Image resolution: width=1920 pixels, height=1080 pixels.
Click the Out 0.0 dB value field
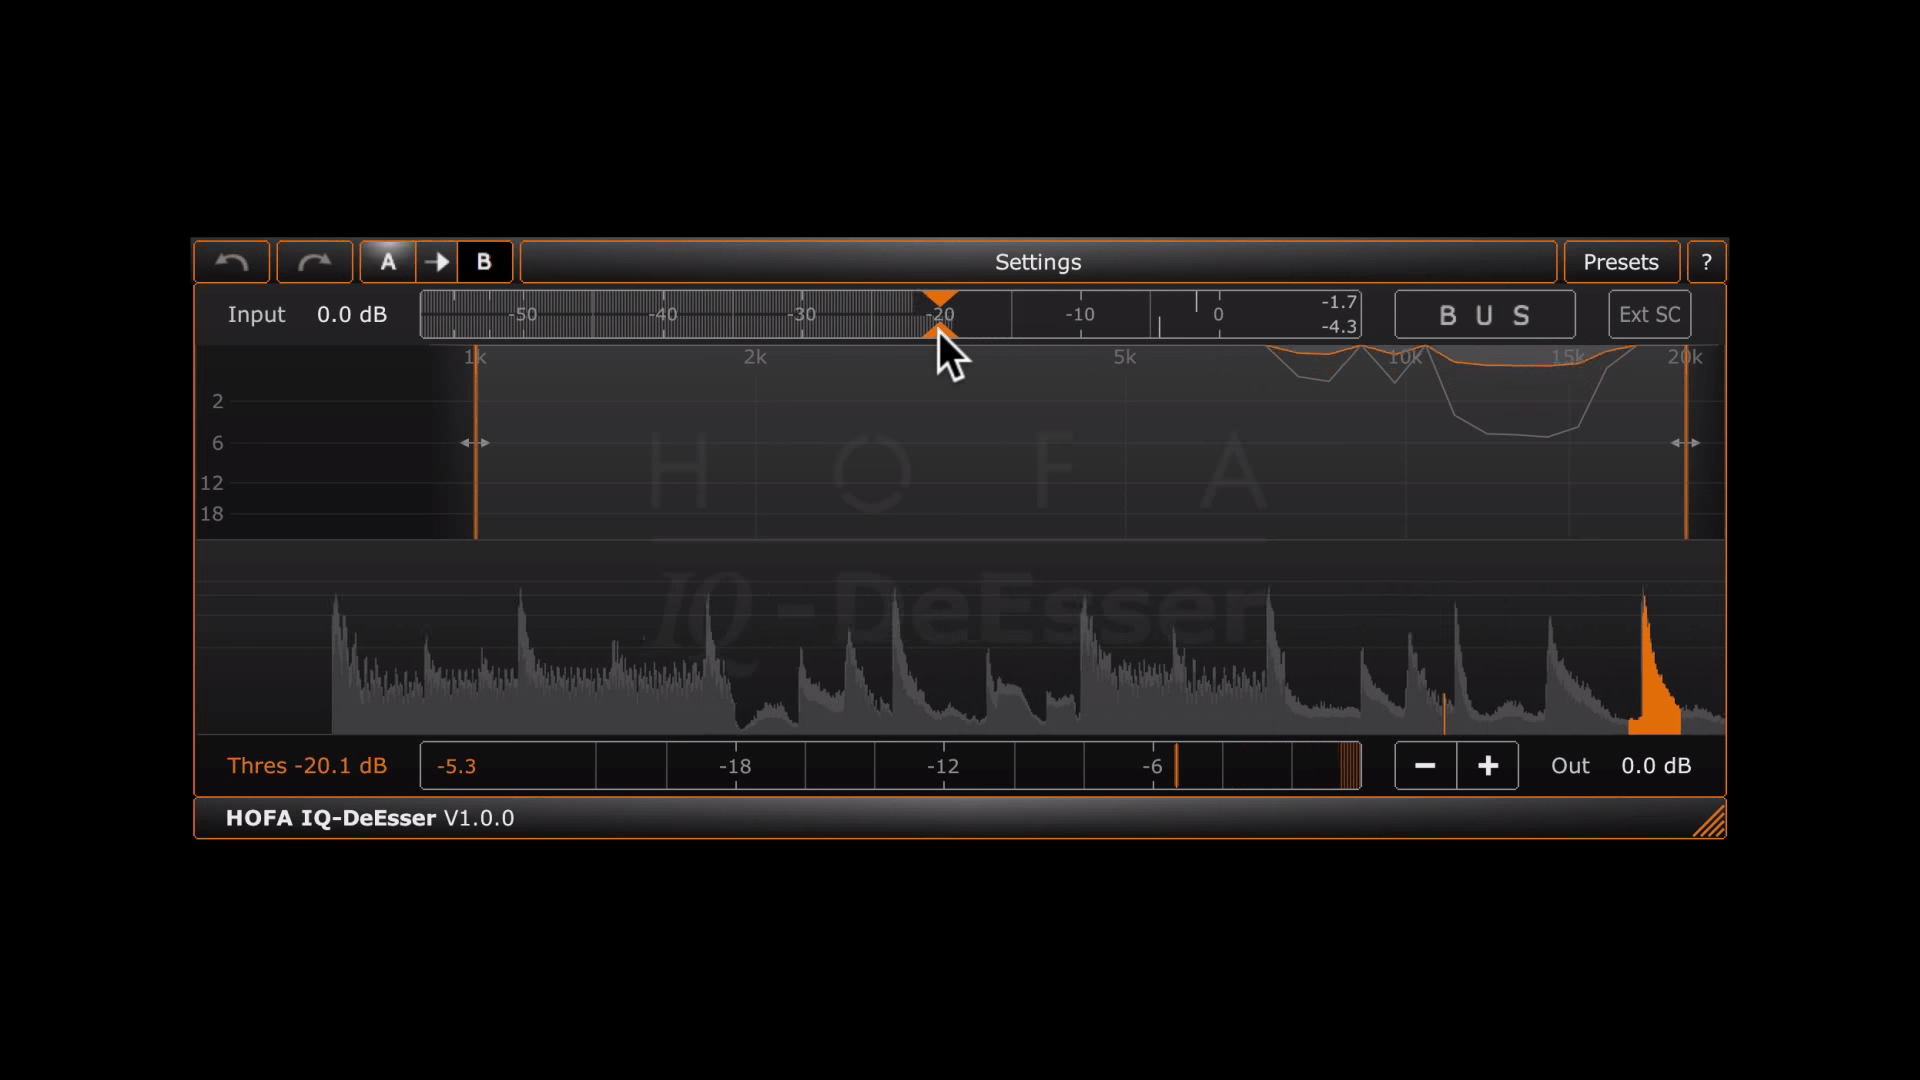click(1655, 766)
